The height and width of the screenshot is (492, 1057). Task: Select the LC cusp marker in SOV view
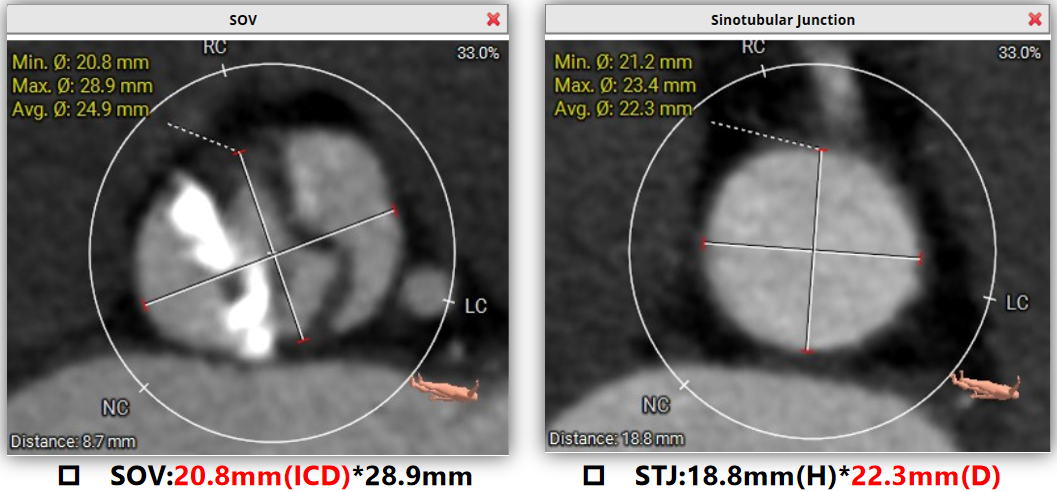[x=475, y=306]
